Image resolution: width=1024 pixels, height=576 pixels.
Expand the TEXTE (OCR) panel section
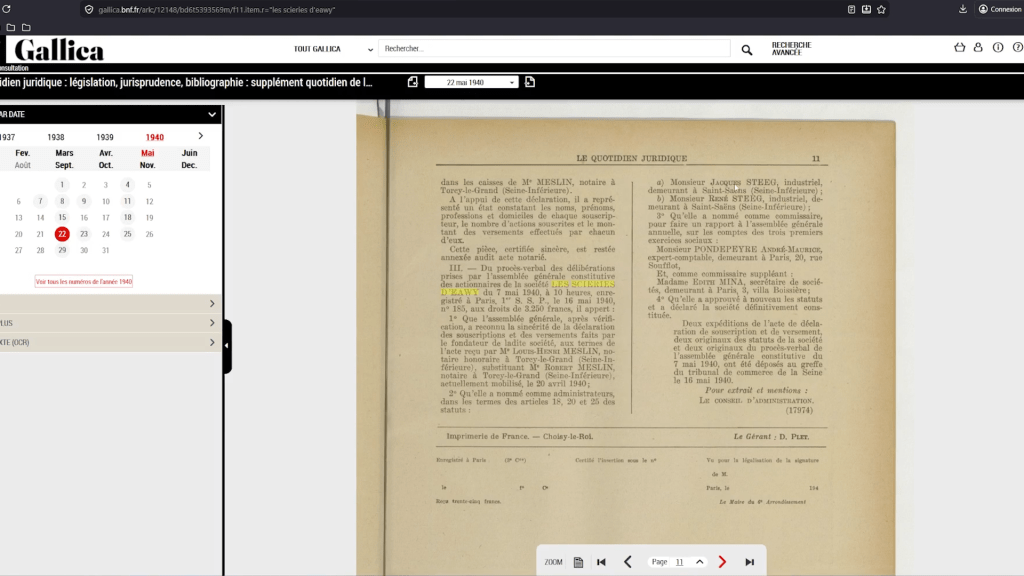110,343
